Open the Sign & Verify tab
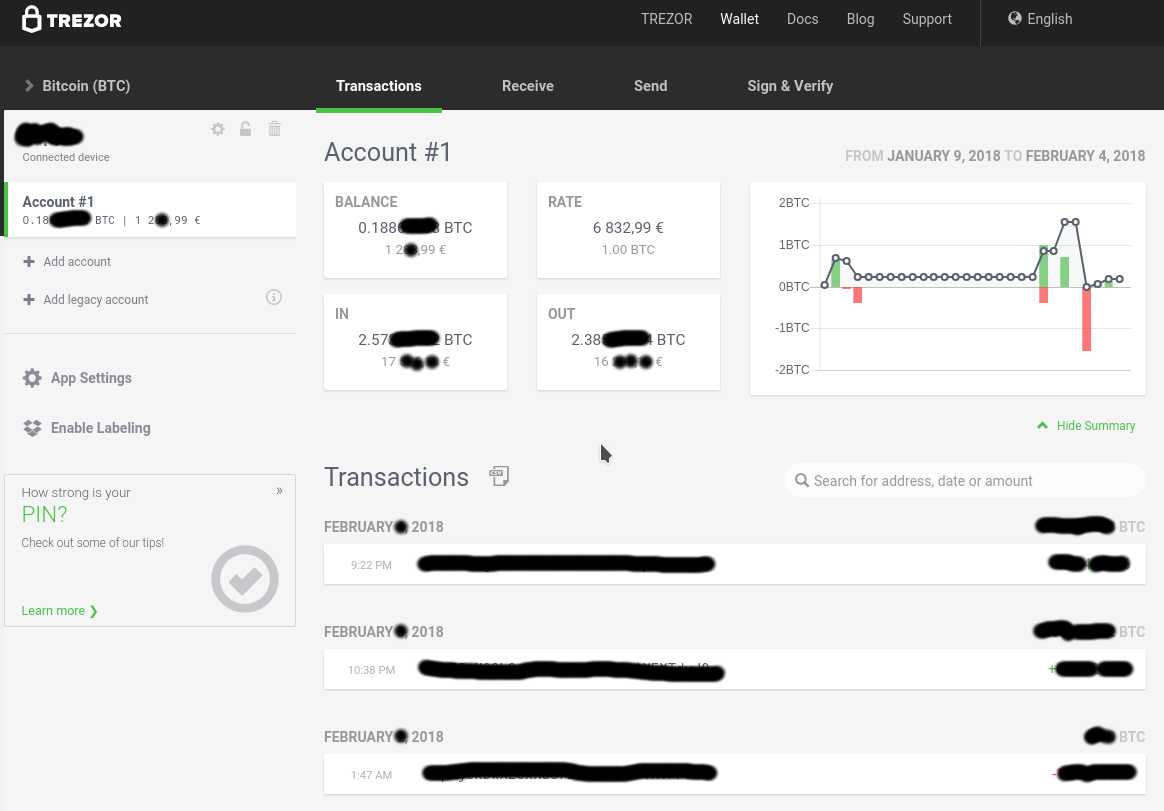Viewport: 1164px width, 811px height. point(790,86)
